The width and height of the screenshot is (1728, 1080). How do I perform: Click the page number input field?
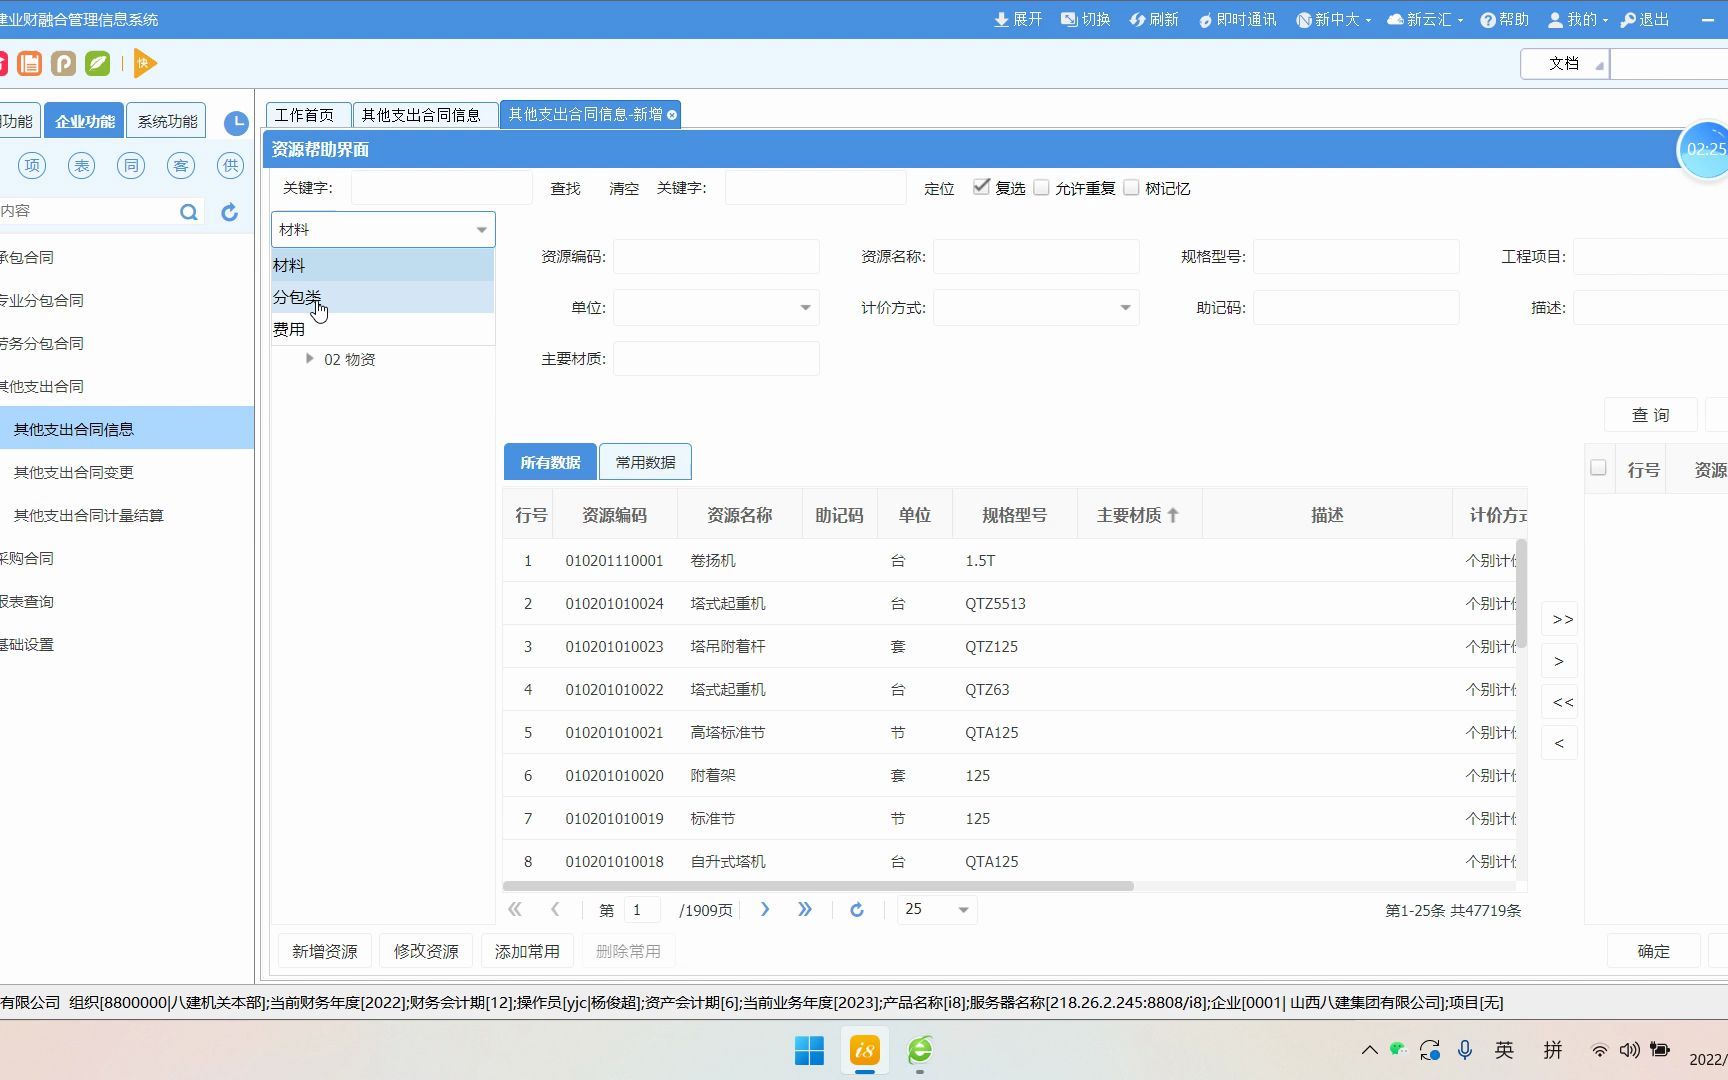(642, 910)
